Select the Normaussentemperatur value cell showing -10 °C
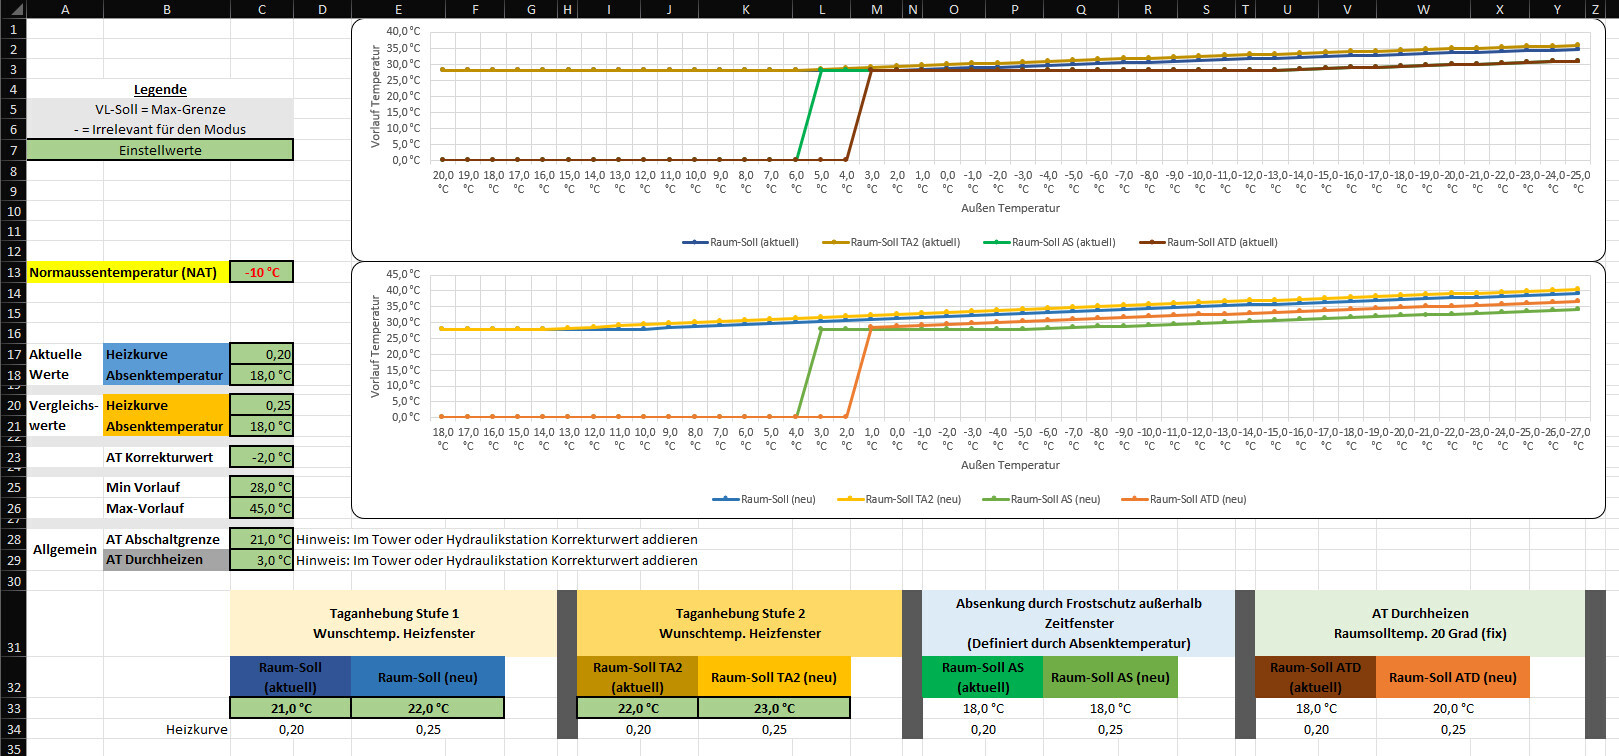 (261, 272)
